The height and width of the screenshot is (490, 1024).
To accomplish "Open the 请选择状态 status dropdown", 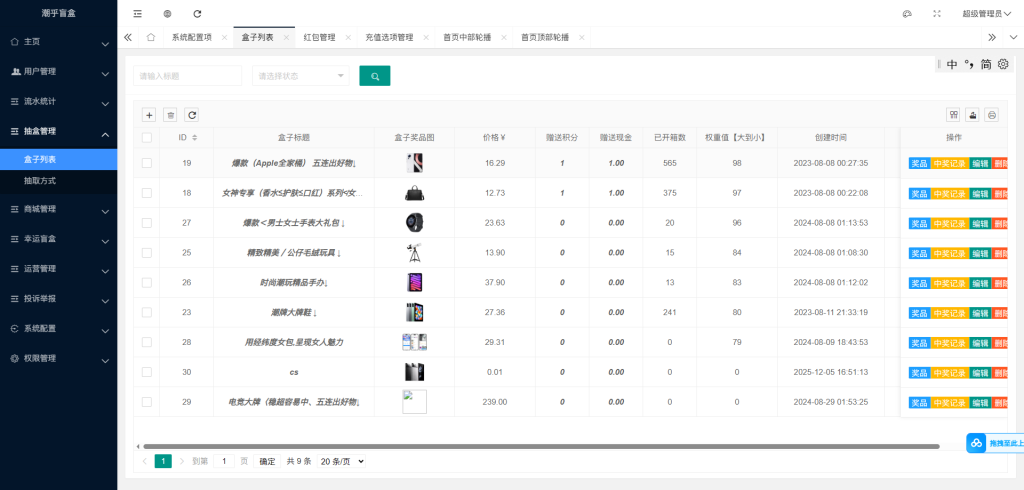I will point(302,76).
